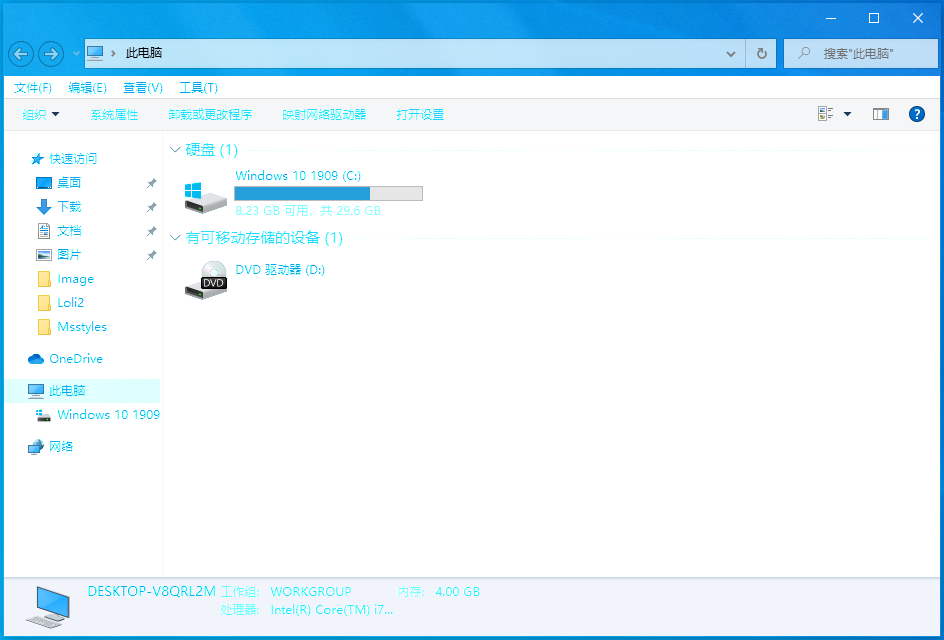Viewport: 944px width, 640px height.
Task: Click the pin icon next to 桌面
Action: pyautogui.click(x=152, y=183)
